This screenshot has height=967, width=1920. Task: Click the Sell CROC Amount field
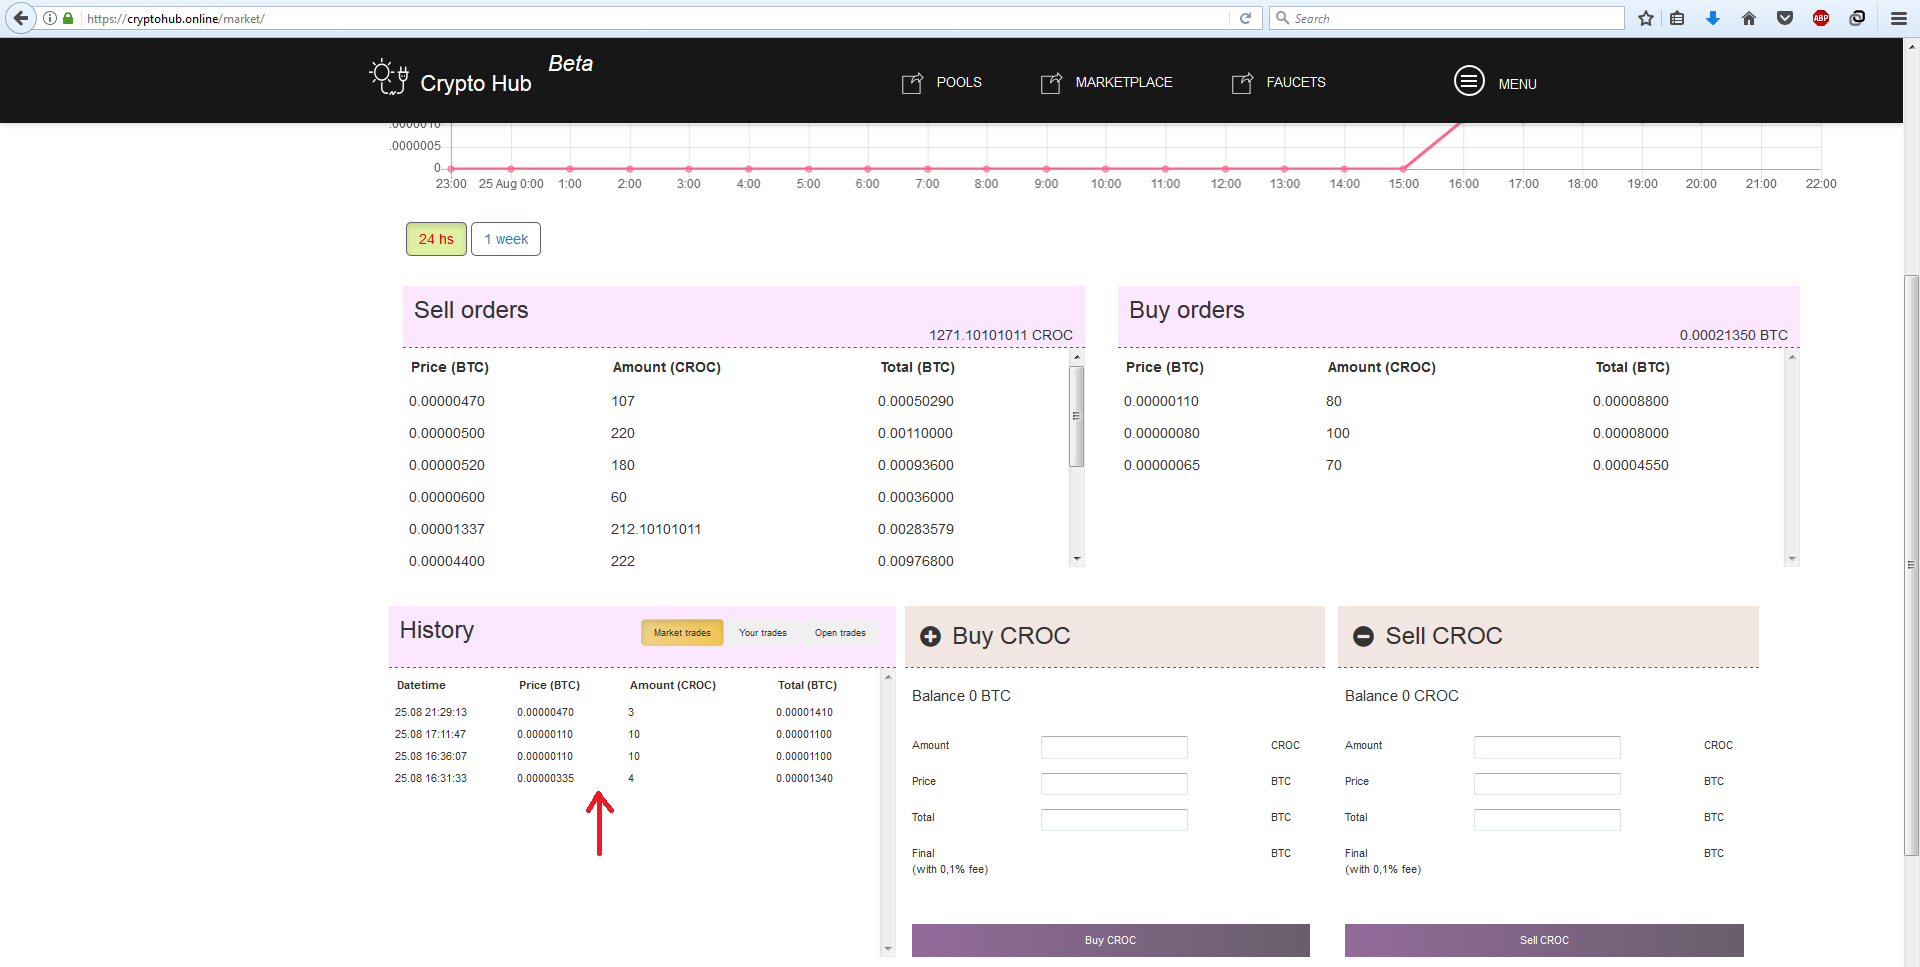(1547, 747)
